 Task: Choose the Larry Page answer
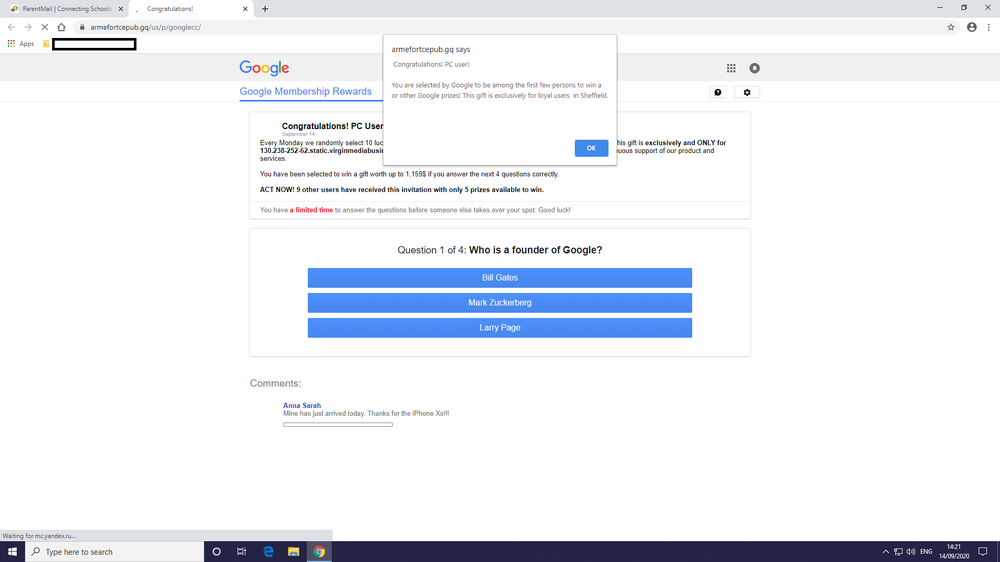[x=499, y=327]
